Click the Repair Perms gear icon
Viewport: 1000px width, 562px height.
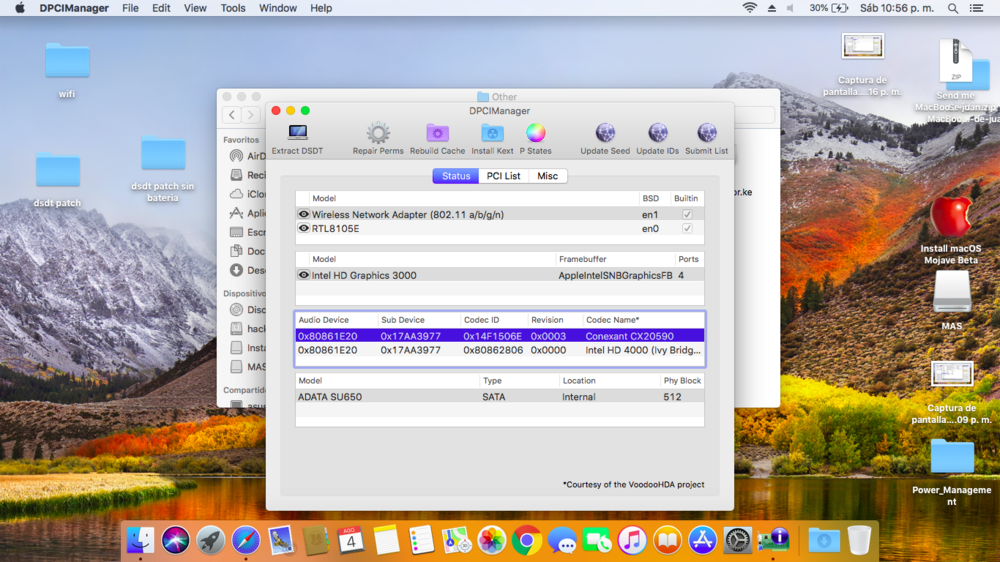[x=378, y=133]
